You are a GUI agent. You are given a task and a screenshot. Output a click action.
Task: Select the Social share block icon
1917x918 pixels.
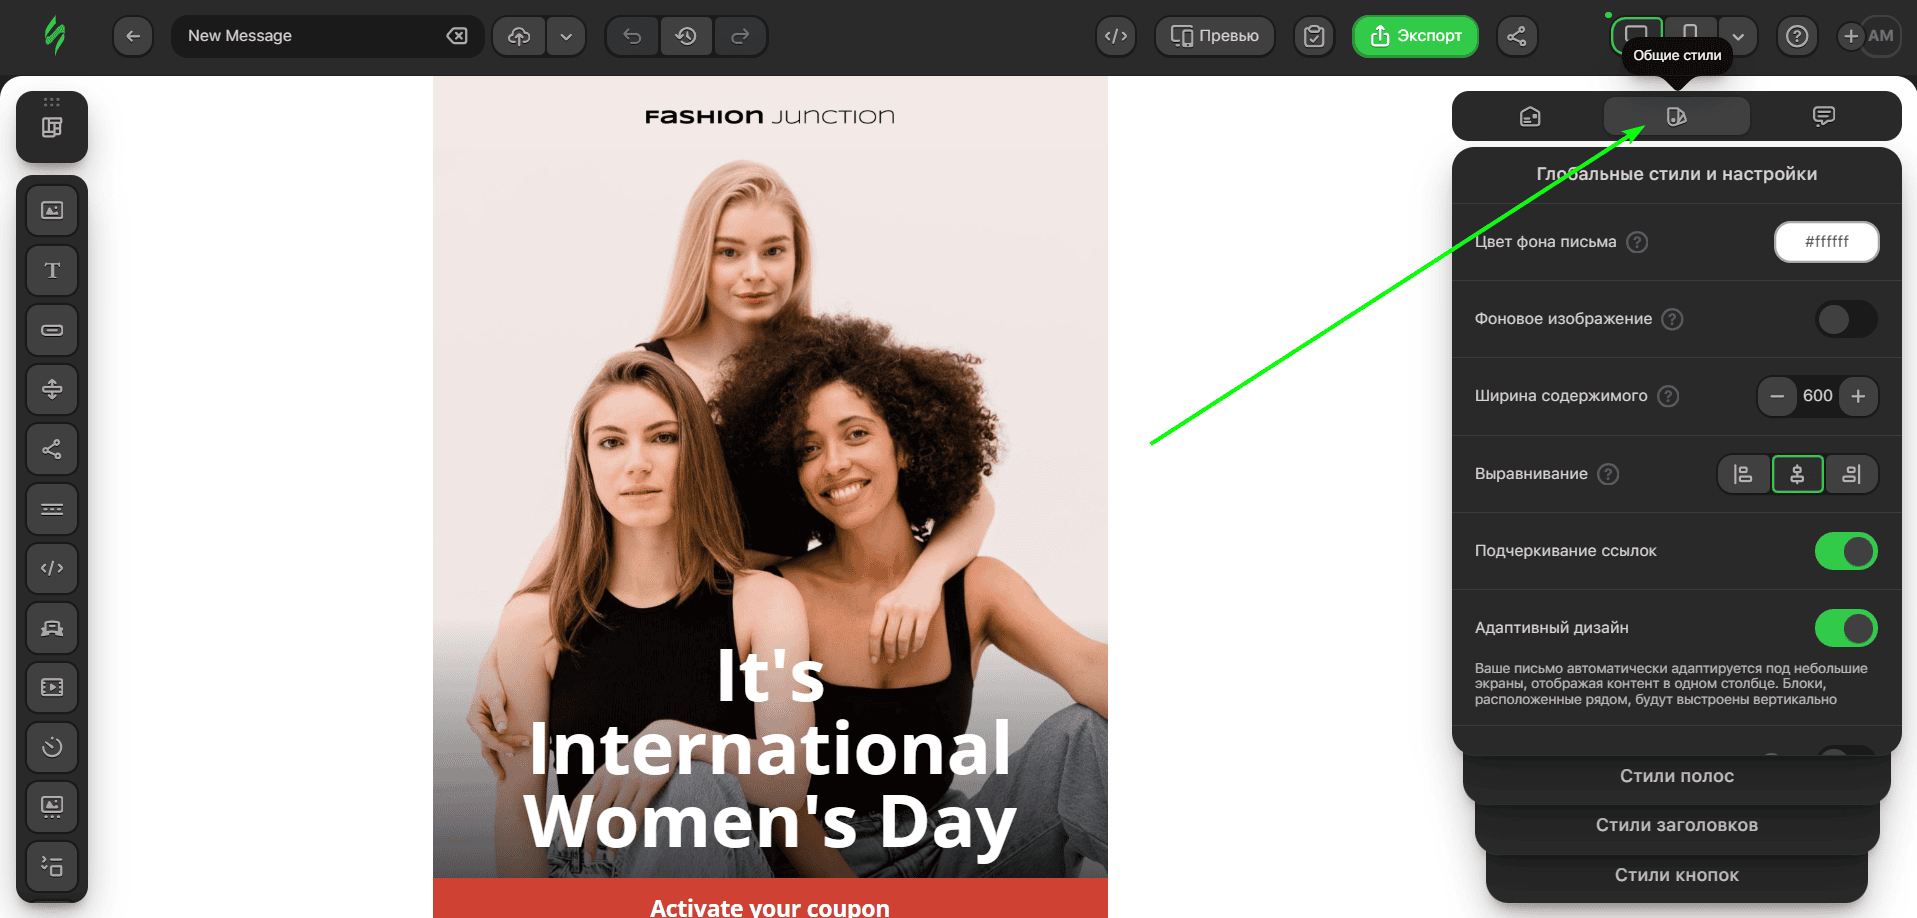point(52,449)
